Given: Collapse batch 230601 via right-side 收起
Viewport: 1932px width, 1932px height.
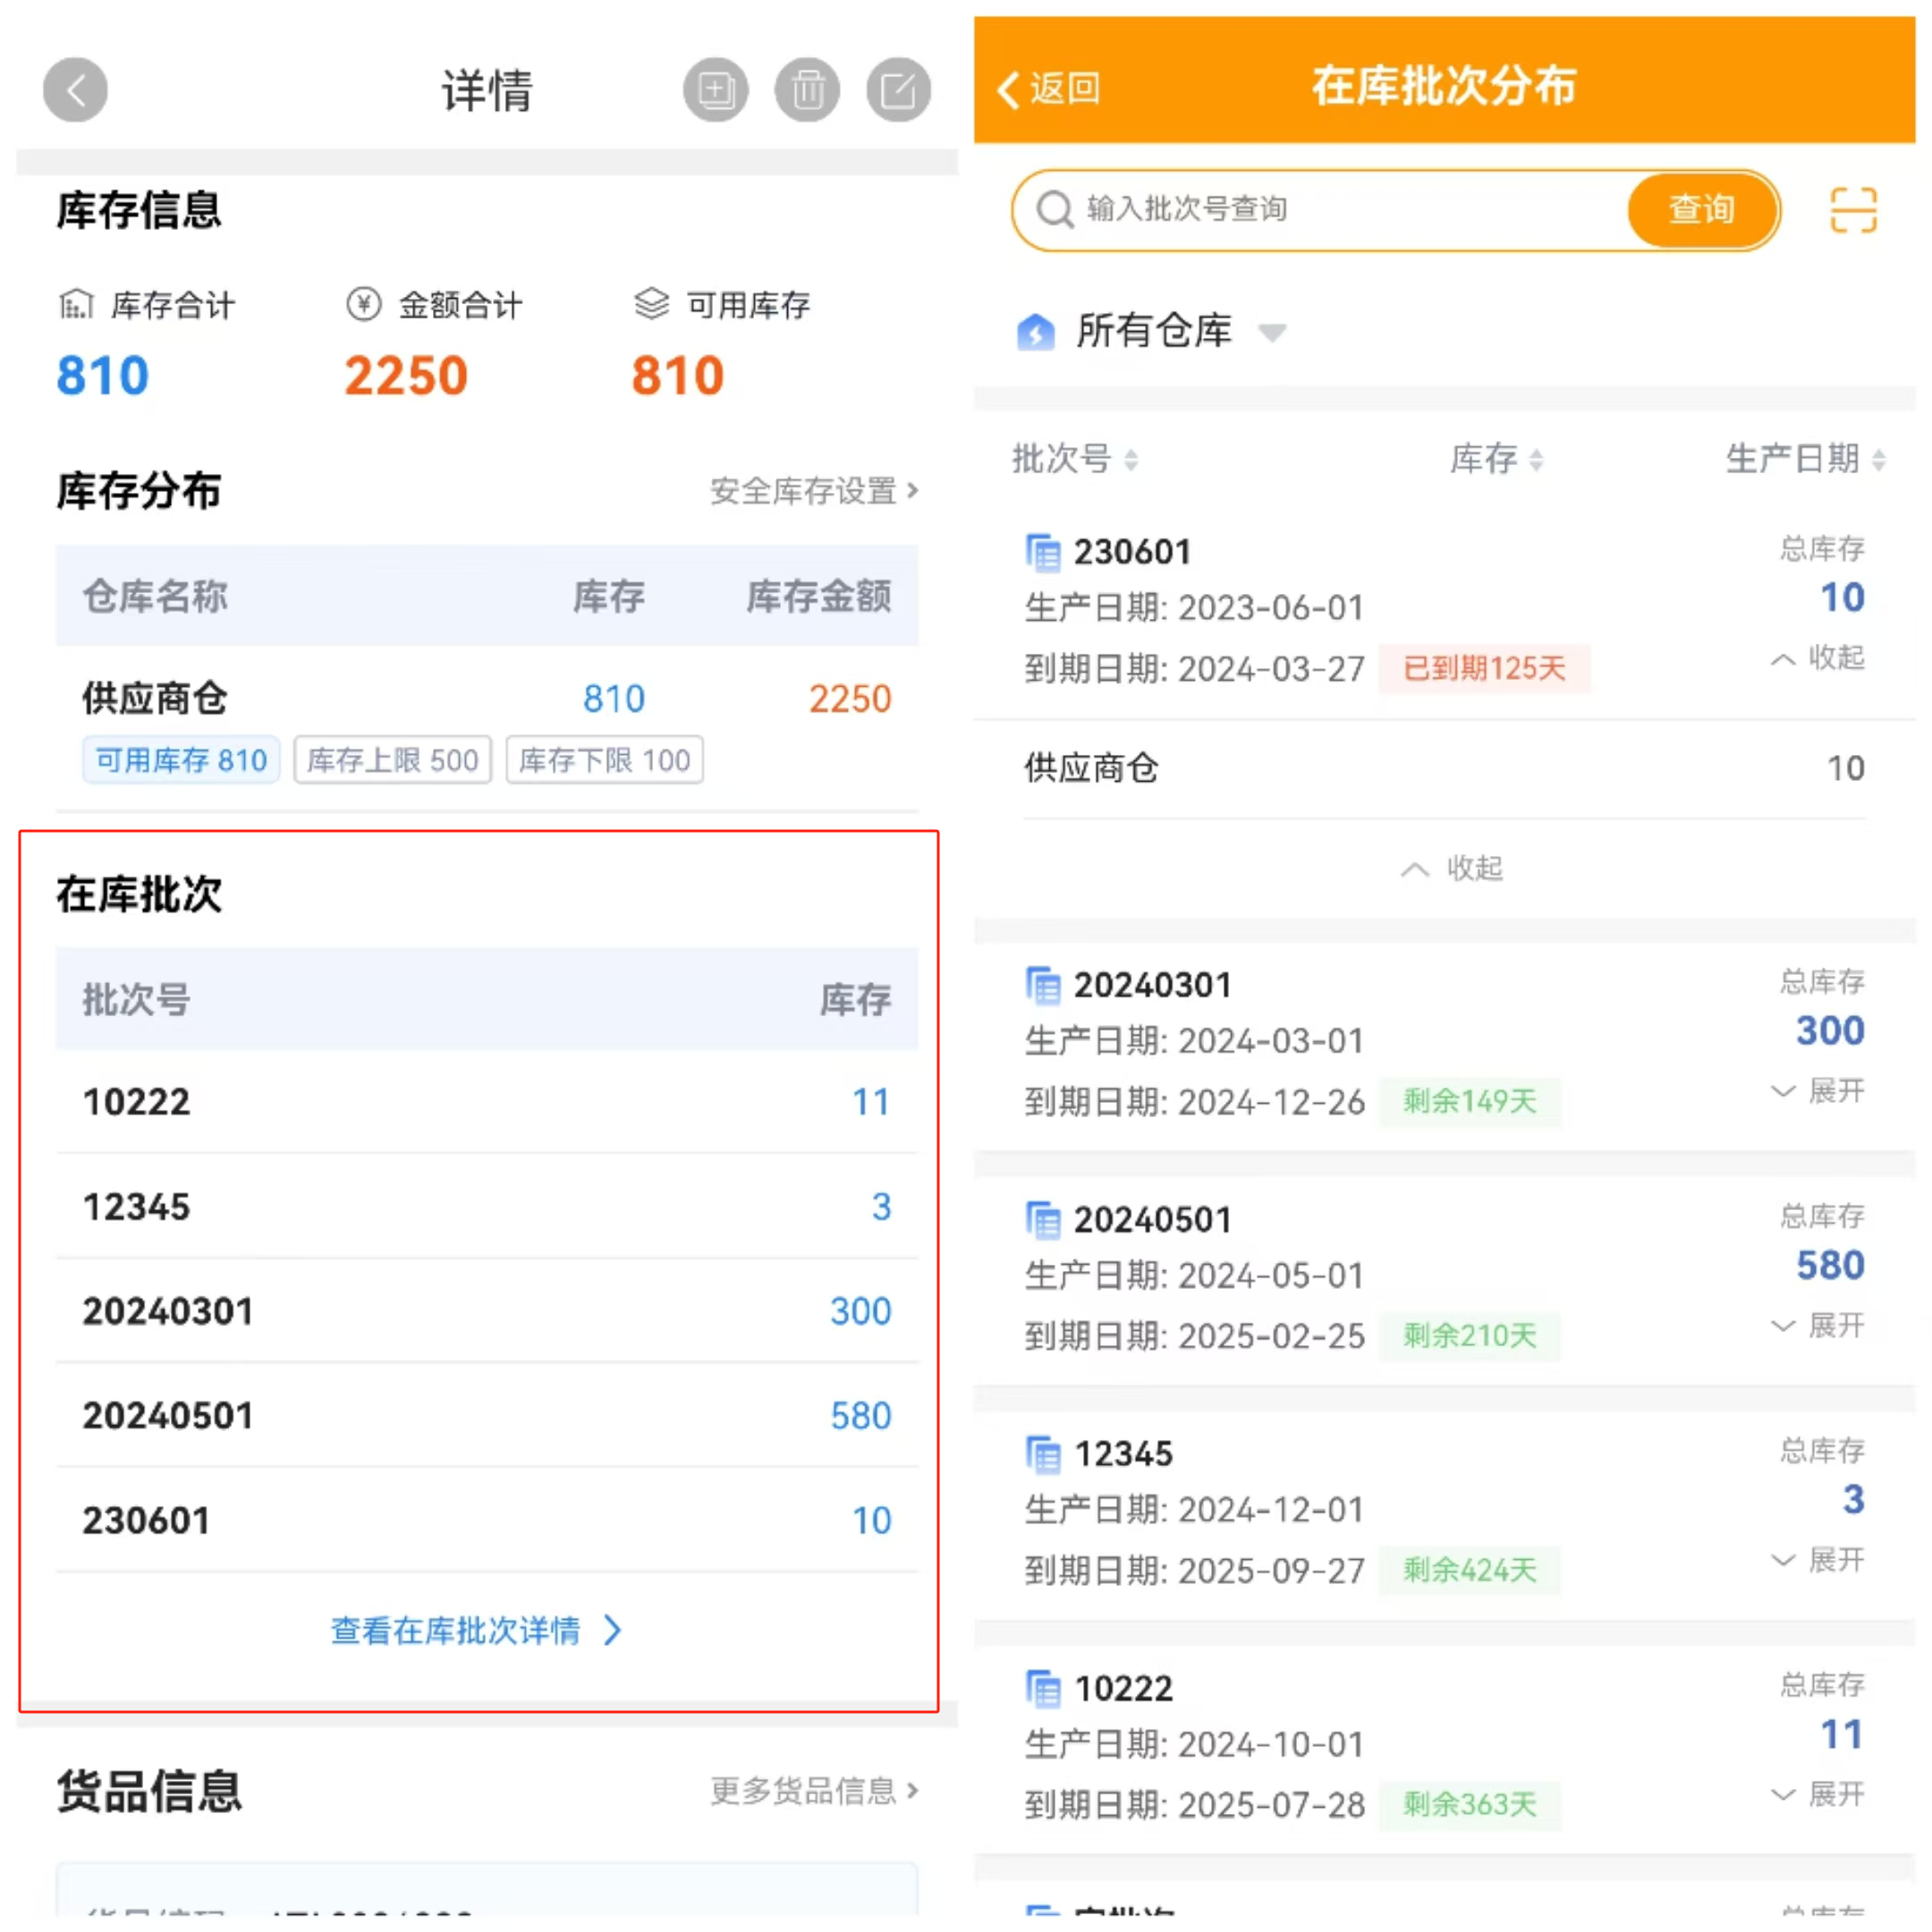Looking at the screenshot, I should [x=1818, y=658].
